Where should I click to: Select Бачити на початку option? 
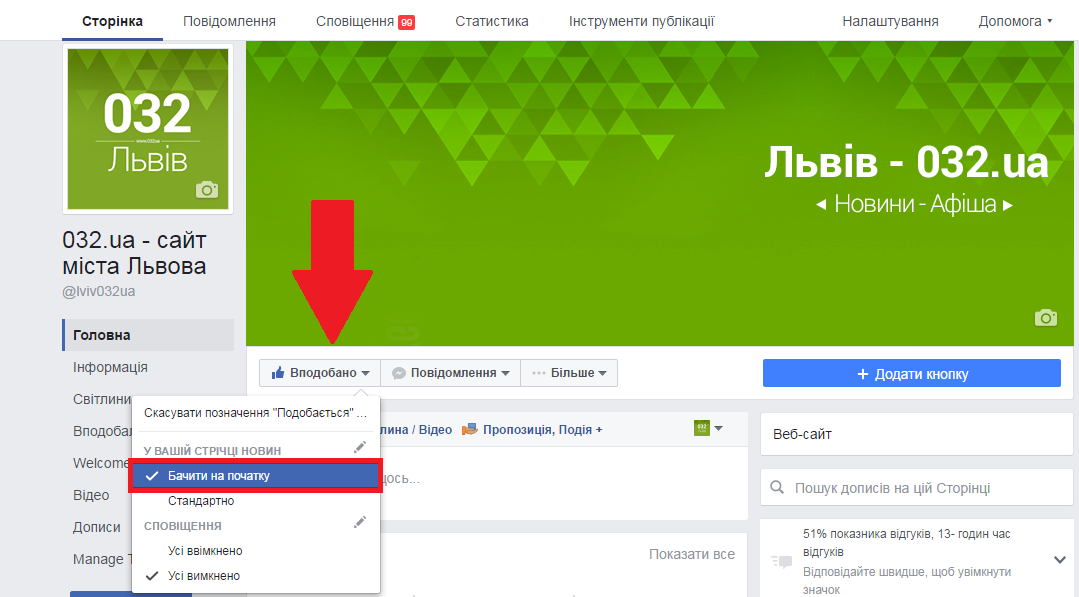[255, 476]
